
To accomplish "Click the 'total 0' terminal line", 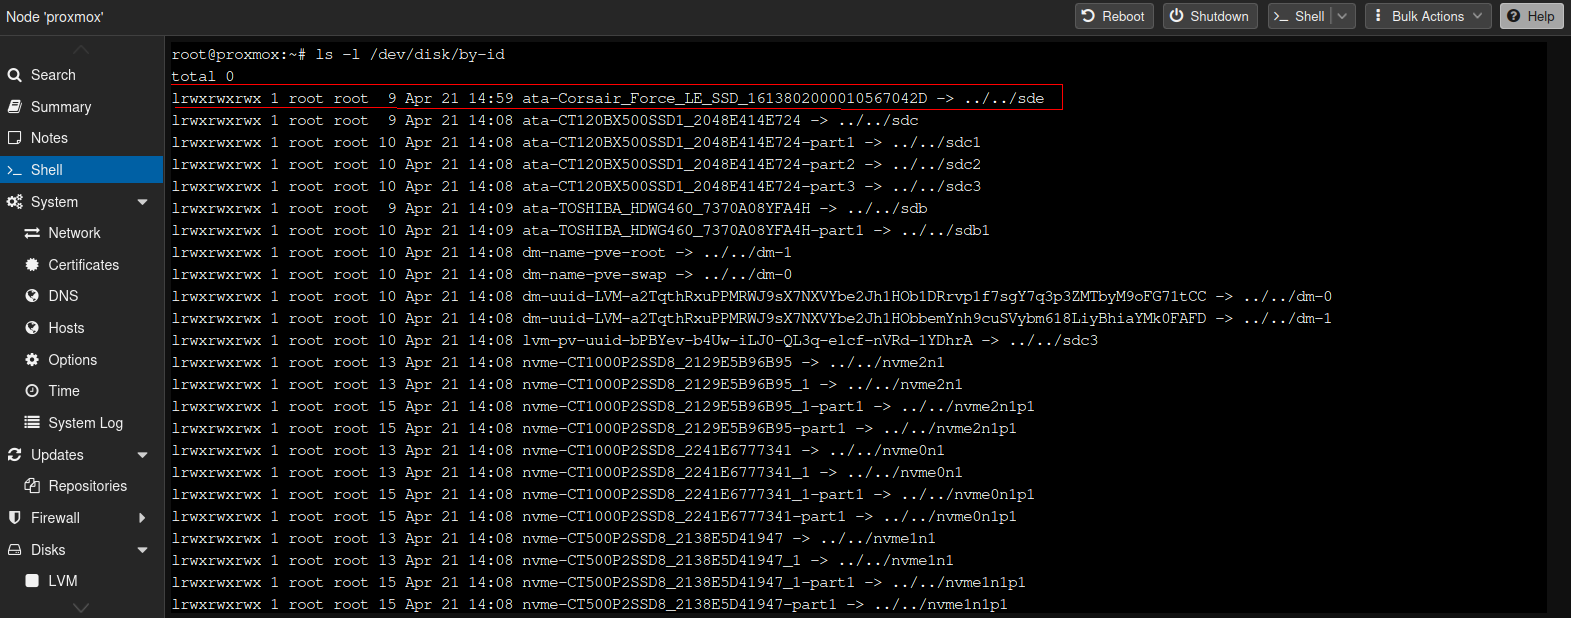I will click(202, 76).
